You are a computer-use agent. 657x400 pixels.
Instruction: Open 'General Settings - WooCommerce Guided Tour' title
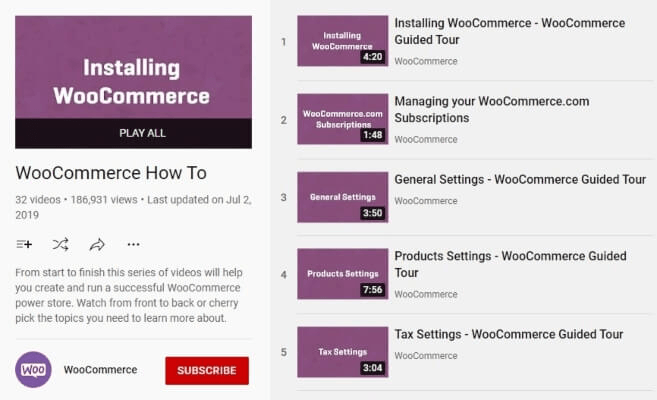pos(520,180)
